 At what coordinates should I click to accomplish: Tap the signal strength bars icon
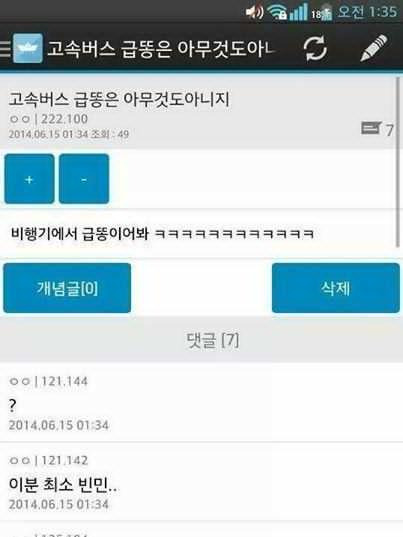coord(298,13)
